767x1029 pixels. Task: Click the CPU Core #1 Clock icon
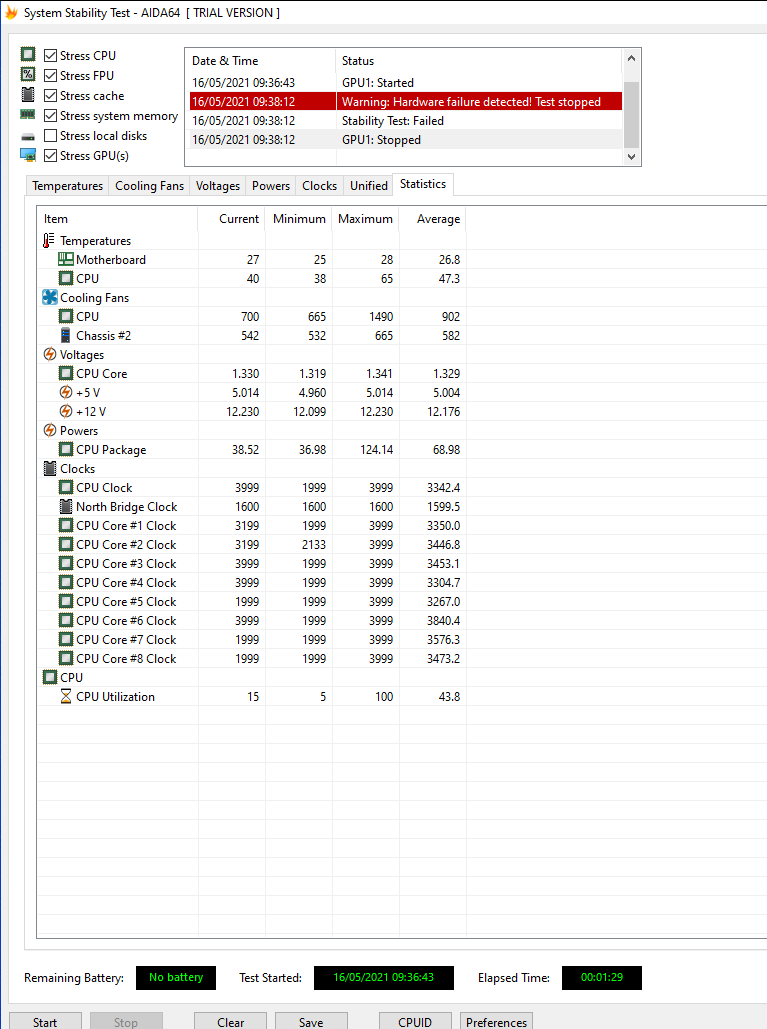coord(66,526)
